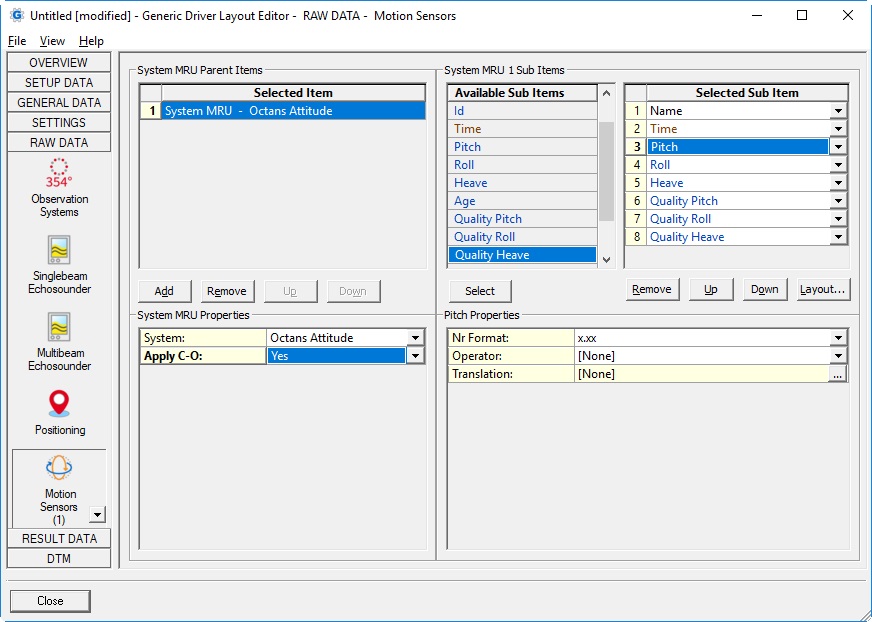Click the Layout... button
872x622 pixels.
[823, 289]
